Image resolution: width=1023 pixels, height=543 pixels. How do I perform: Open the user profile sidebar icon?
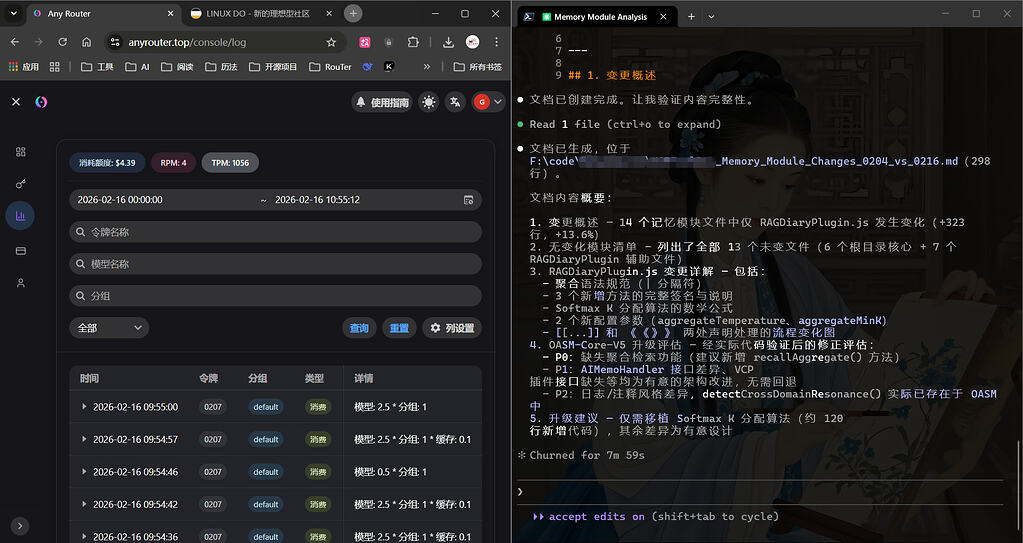[21, 283]
